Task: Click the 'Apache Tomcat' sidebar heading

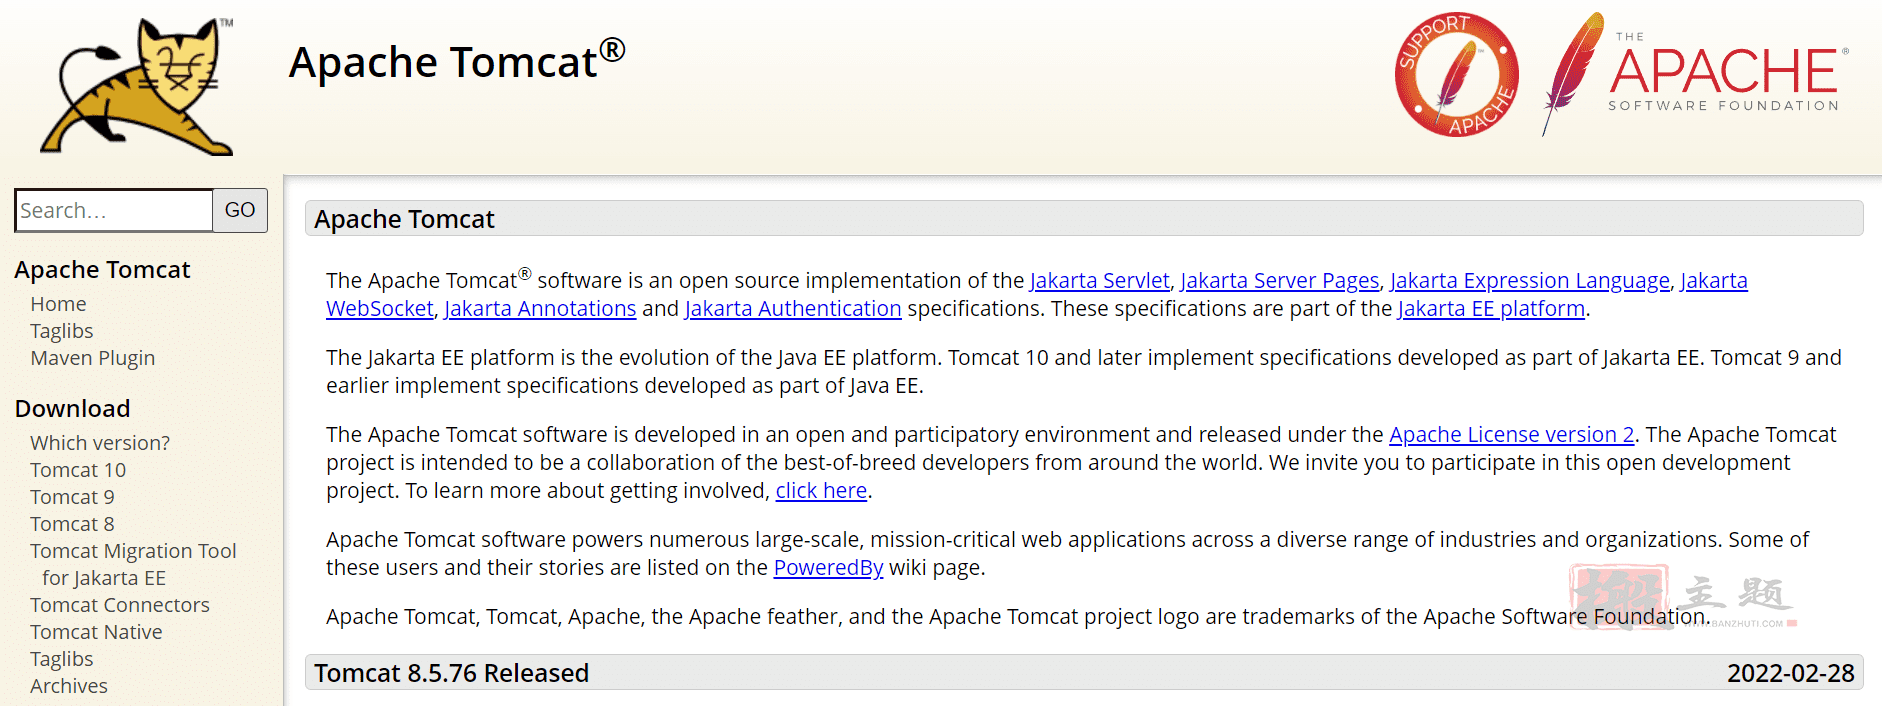Action: point(102,270)
